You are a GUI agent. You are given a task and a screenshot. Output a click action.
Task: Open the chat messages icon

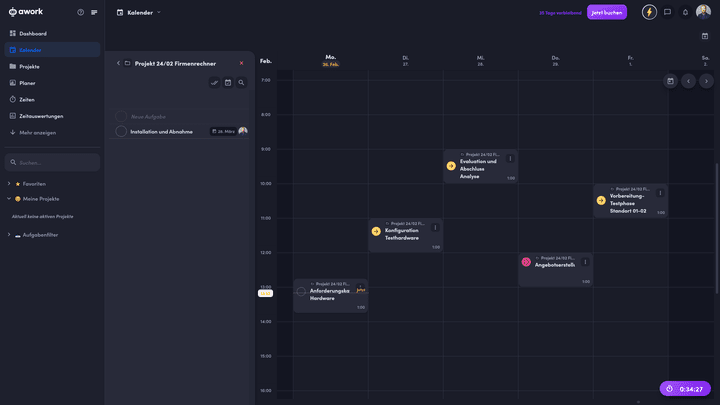pos(667,12)
